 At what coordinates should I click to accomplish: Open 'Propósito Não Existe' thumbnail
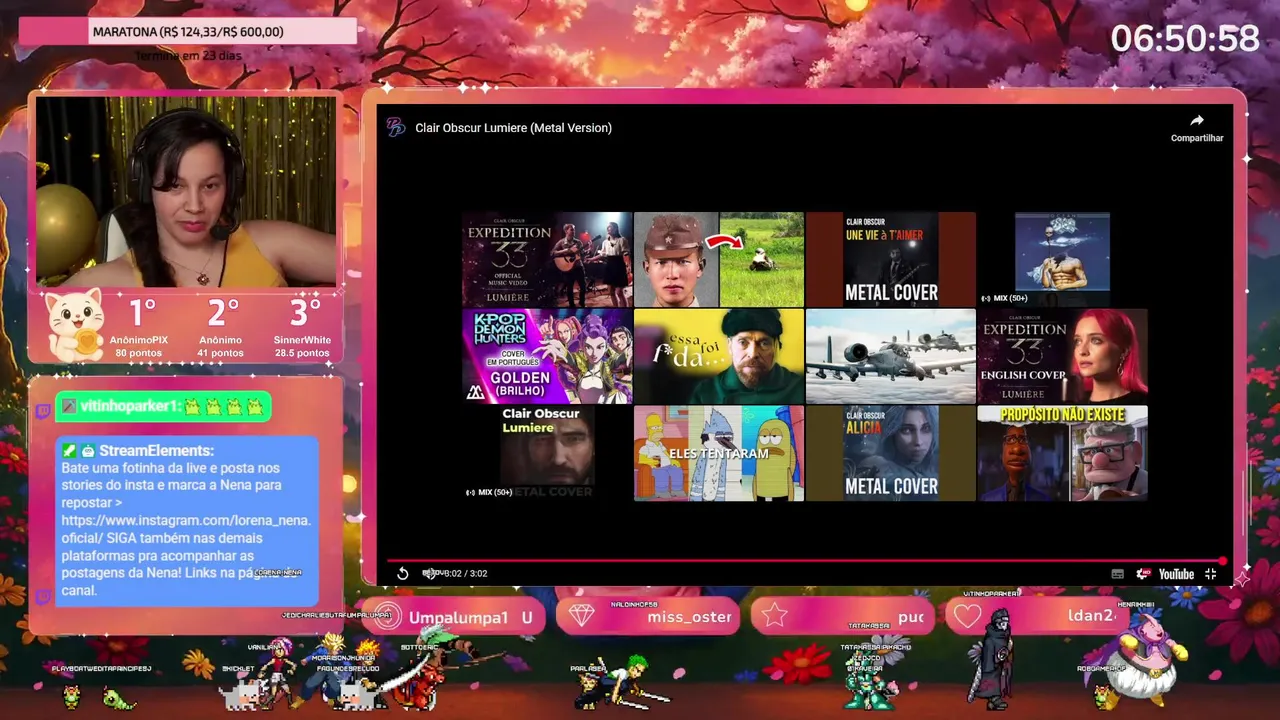(x=1062, y=453)
